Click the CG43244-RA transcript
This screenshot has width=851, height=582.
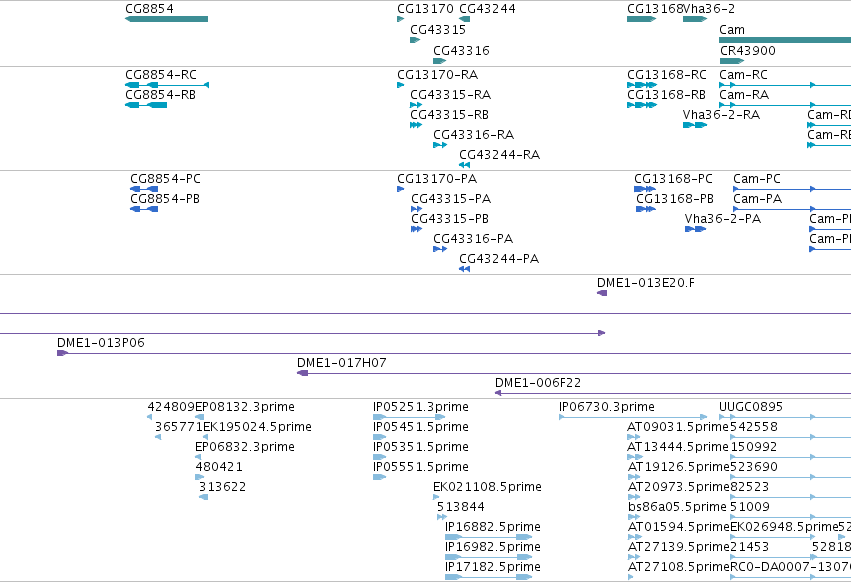(465, 165)
